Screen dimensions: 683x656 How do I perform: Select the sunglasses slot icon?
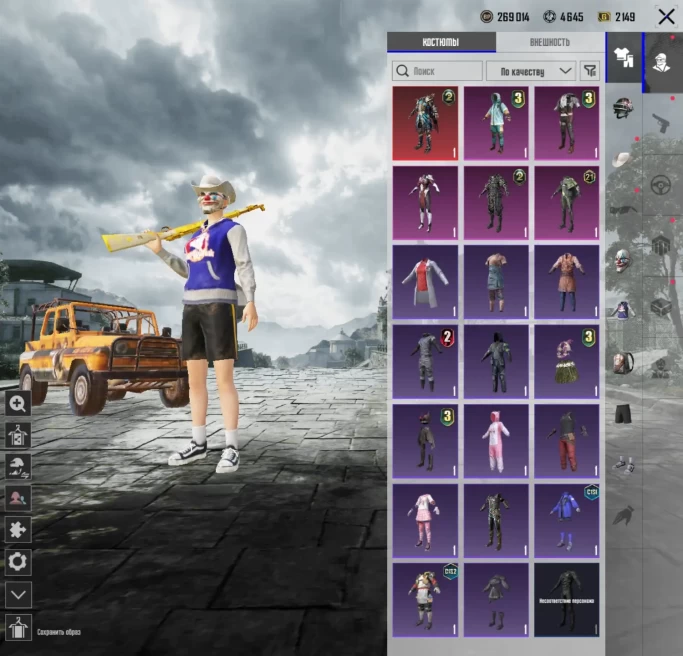pyautogui.click(x=623, y=210)
